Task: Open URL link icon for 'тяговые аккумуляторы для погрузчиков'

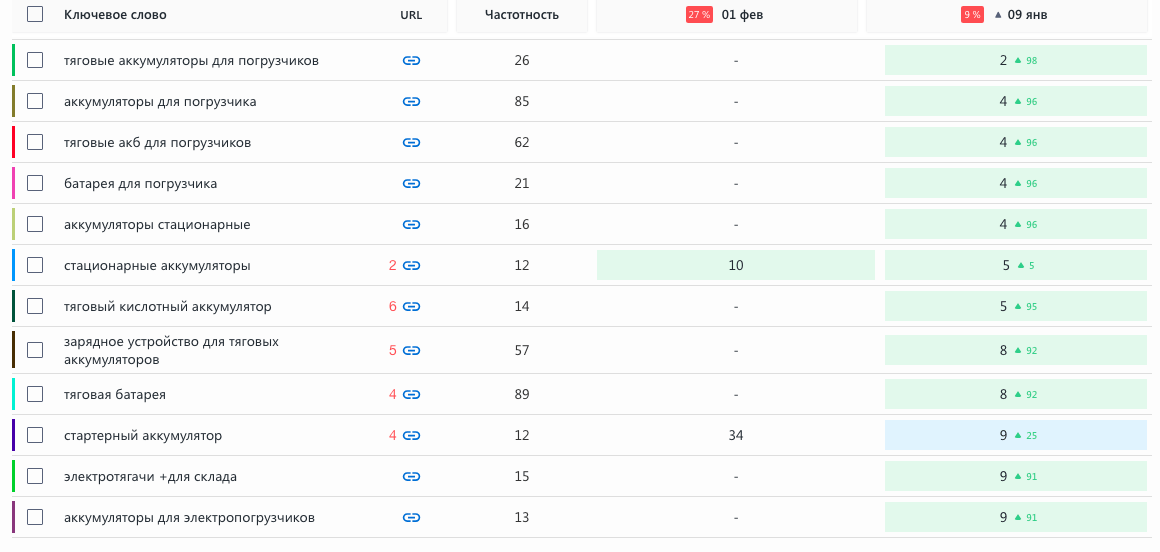Action: tap(411, 61)
